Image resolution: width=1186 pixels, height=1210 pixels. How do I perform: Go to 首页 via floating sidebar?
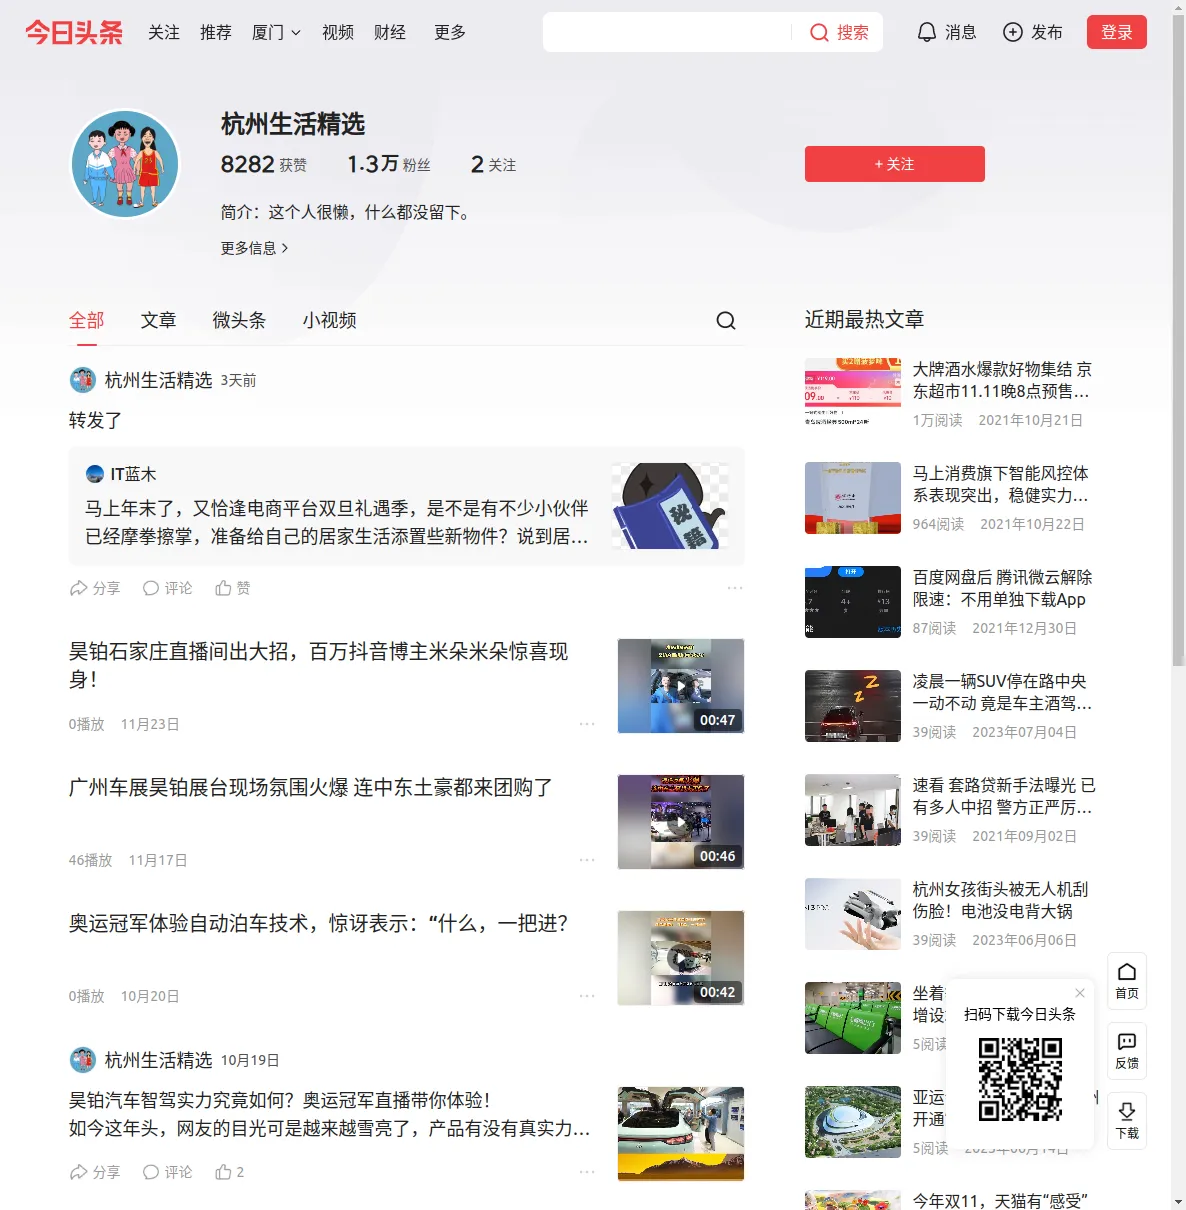point(1127,981)
